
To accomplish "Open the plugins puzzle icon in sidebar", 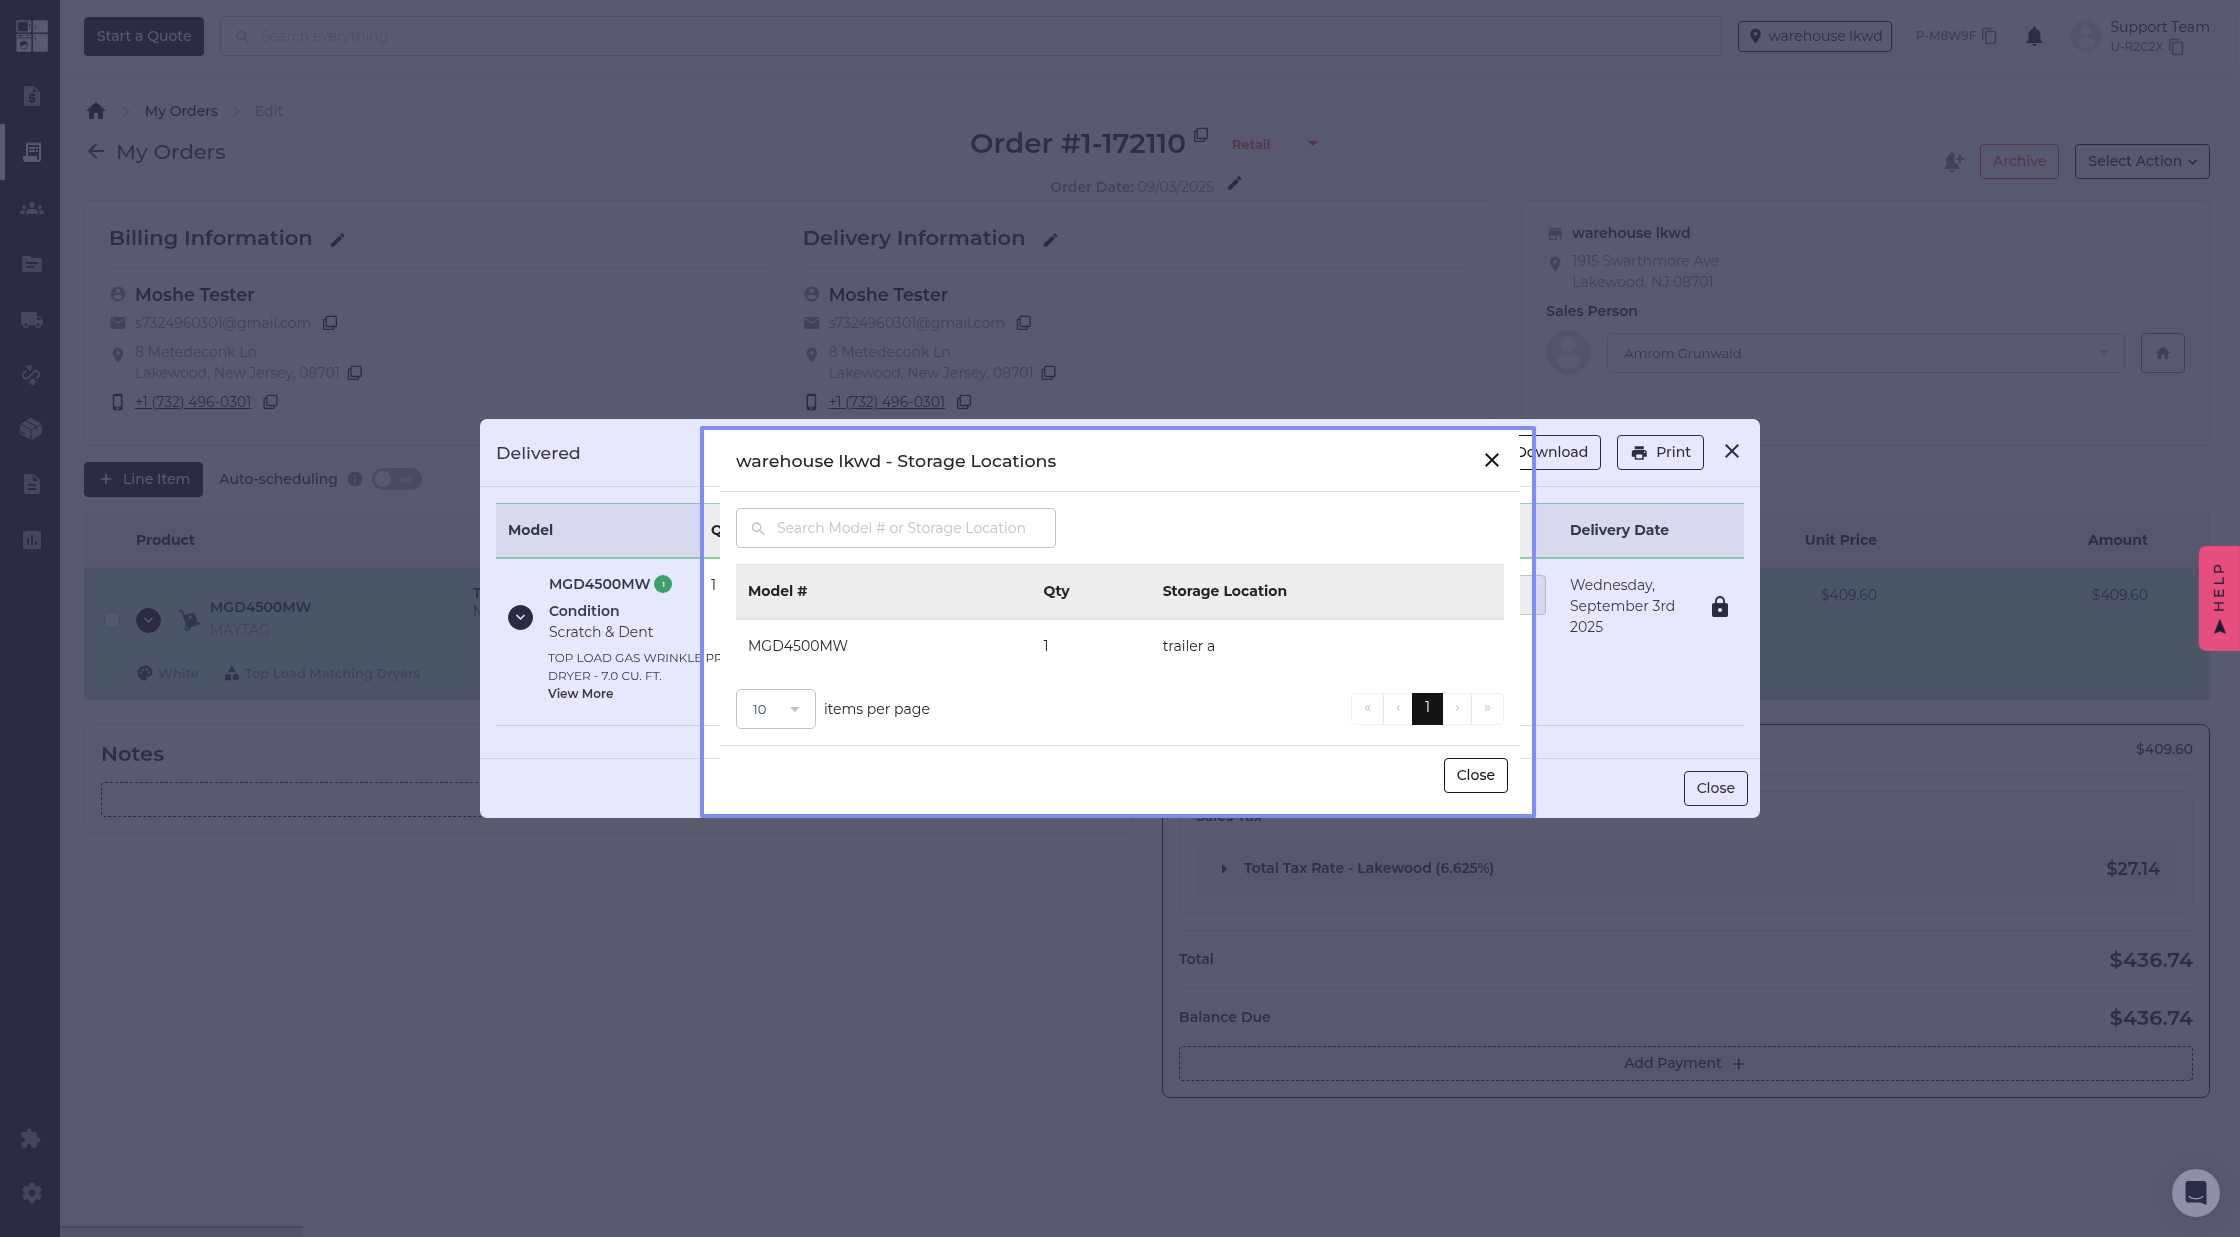I will click(32, 1138).
